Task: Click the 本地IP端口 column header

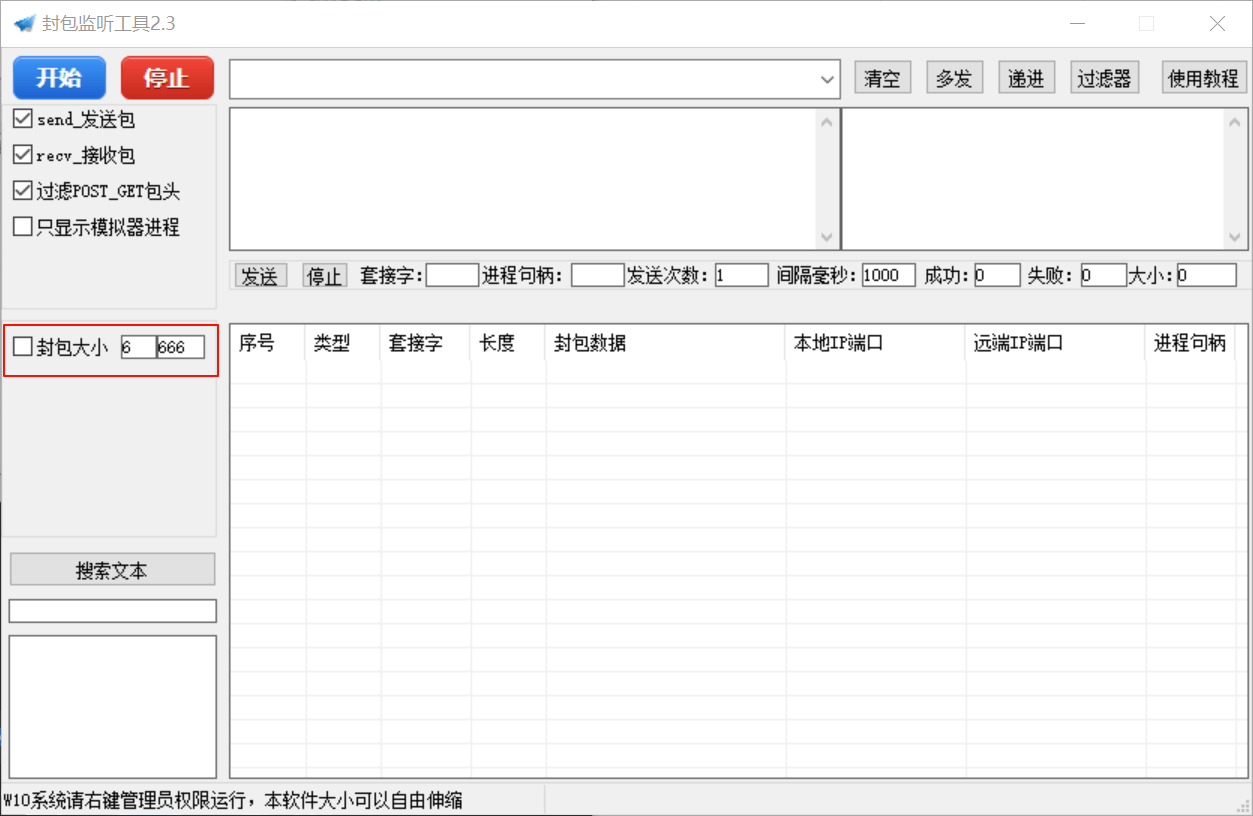Action: coord(876,343)
